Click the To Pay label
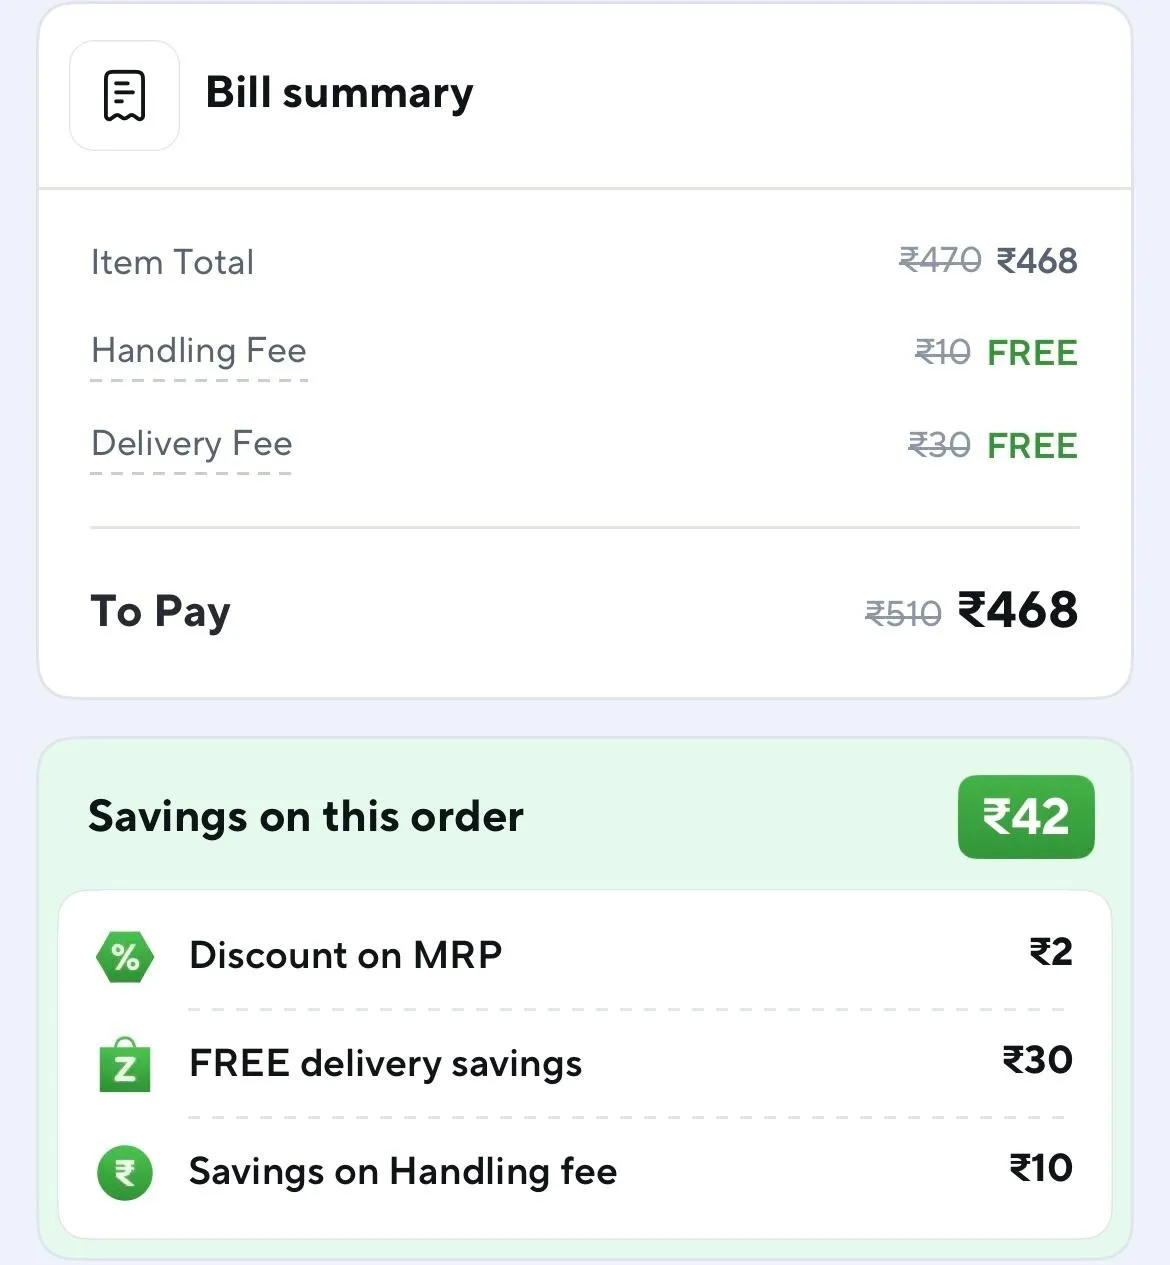The height and width of the screenshot is (1265, 1170). 160,611
